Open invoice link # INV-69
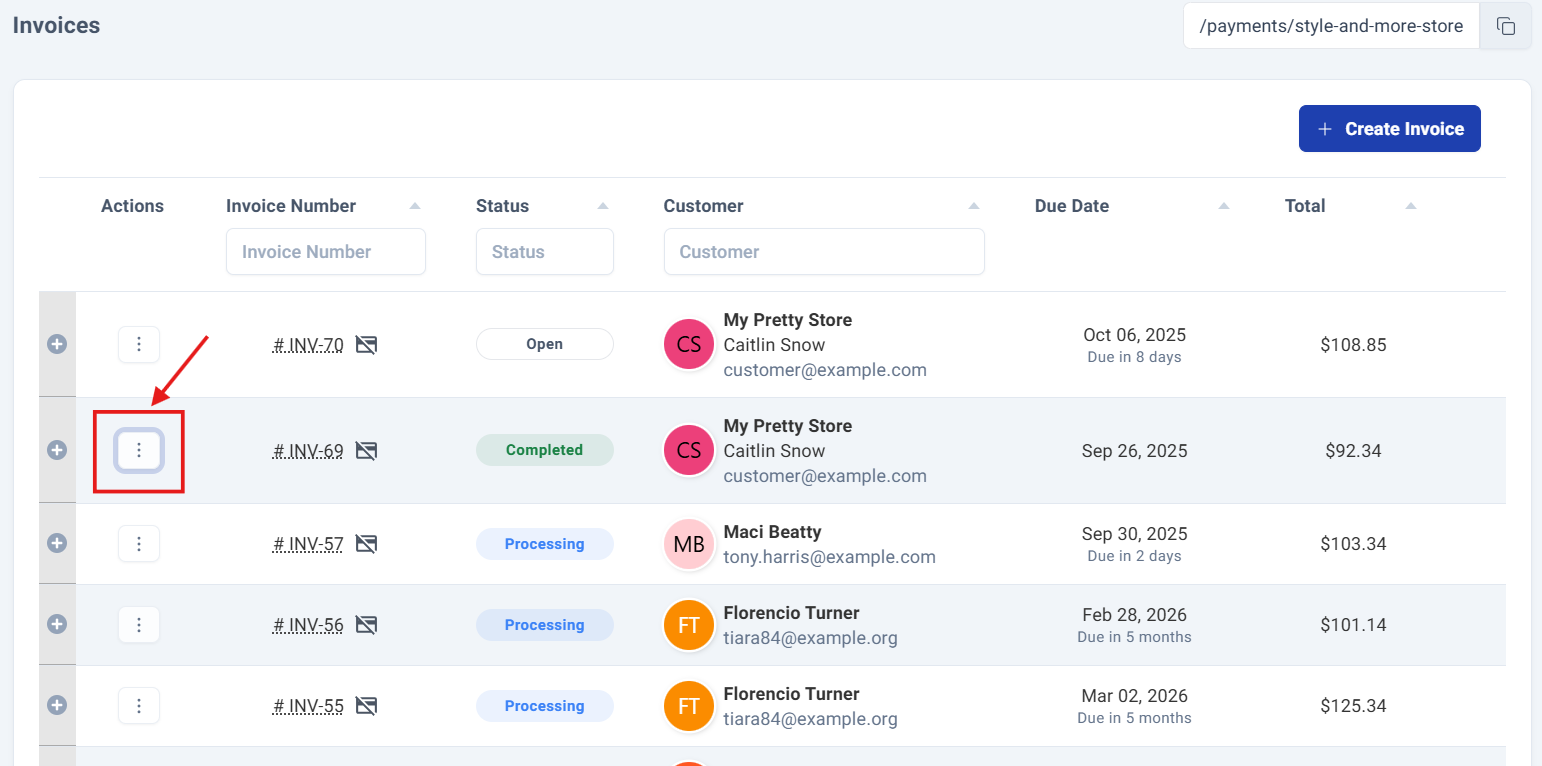 click(308, 451)
